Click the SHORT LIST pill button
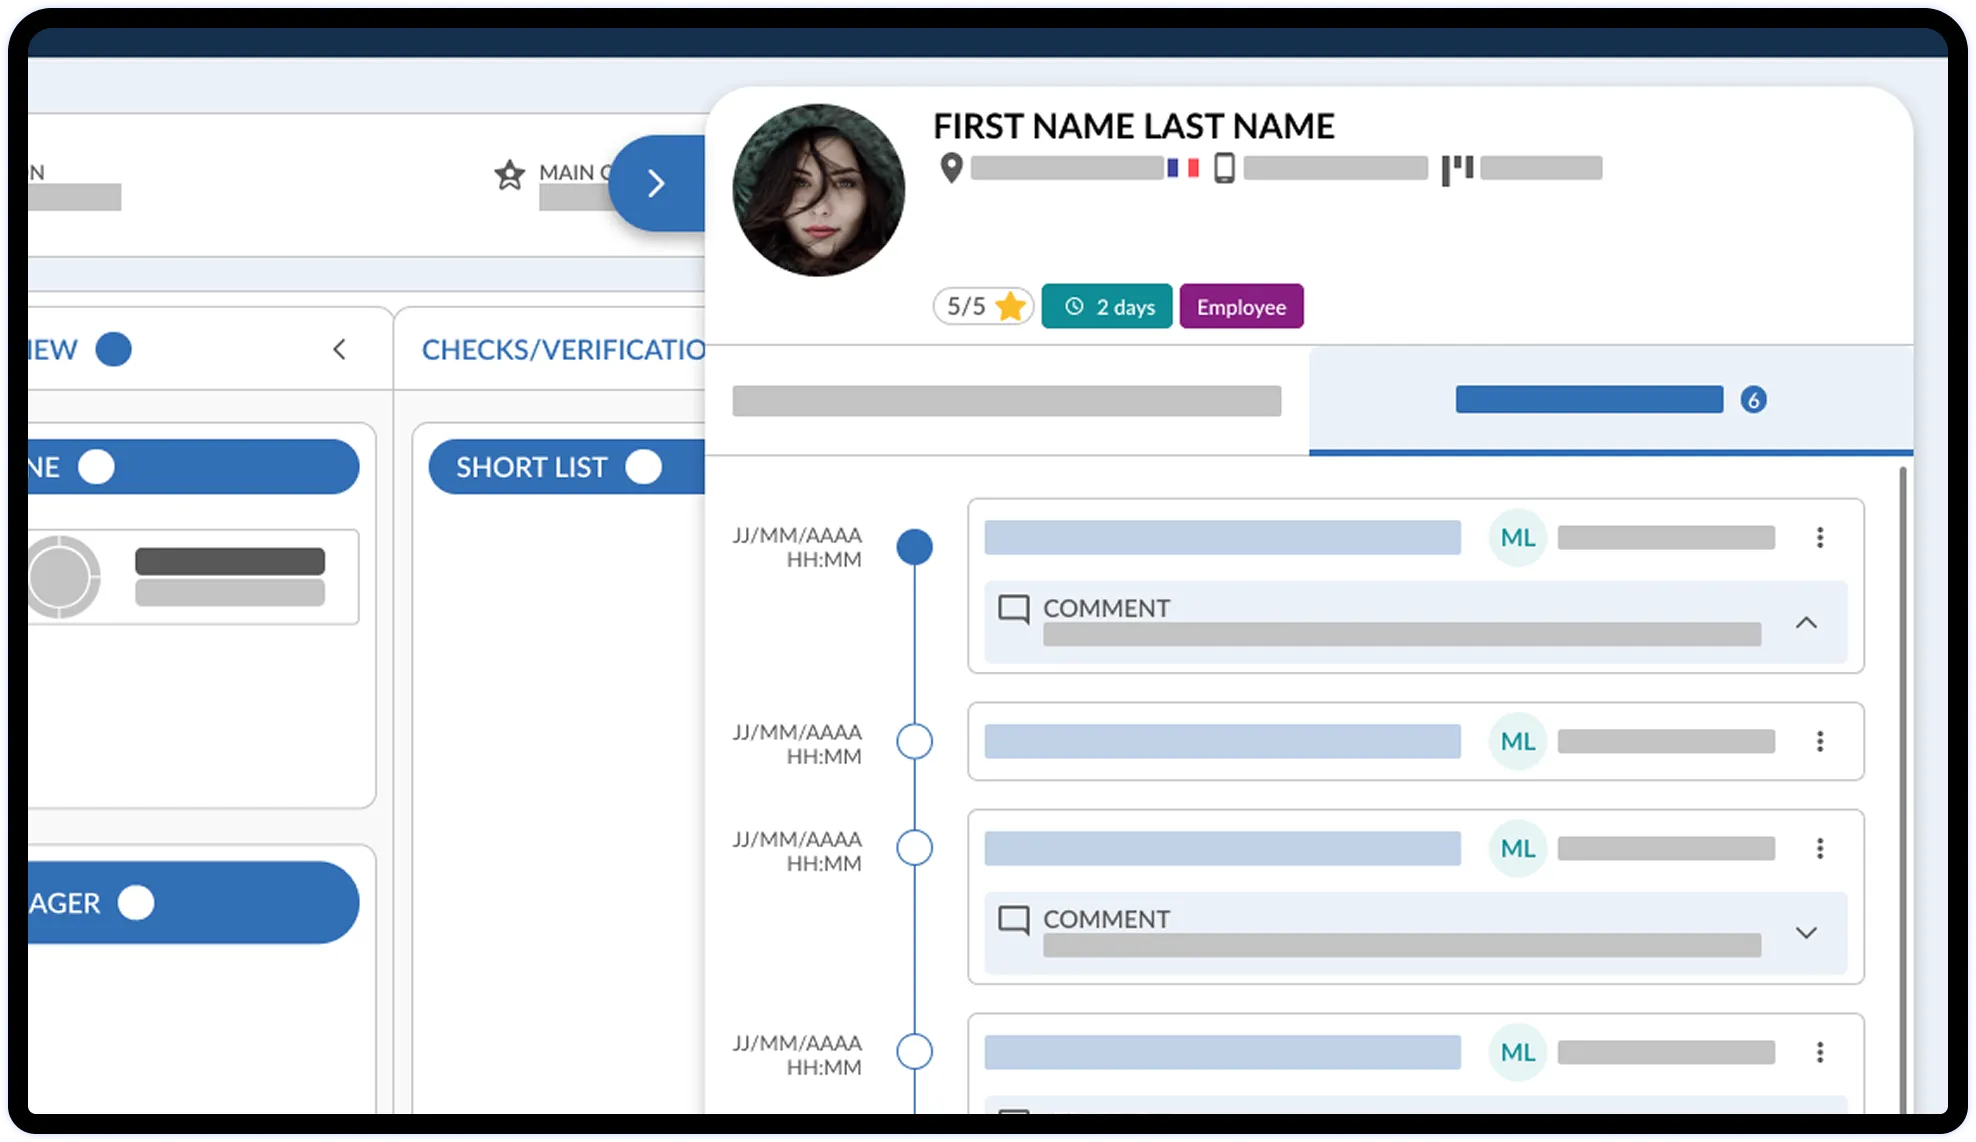Screen dimensions: 1976x1142 click(566, 467)
